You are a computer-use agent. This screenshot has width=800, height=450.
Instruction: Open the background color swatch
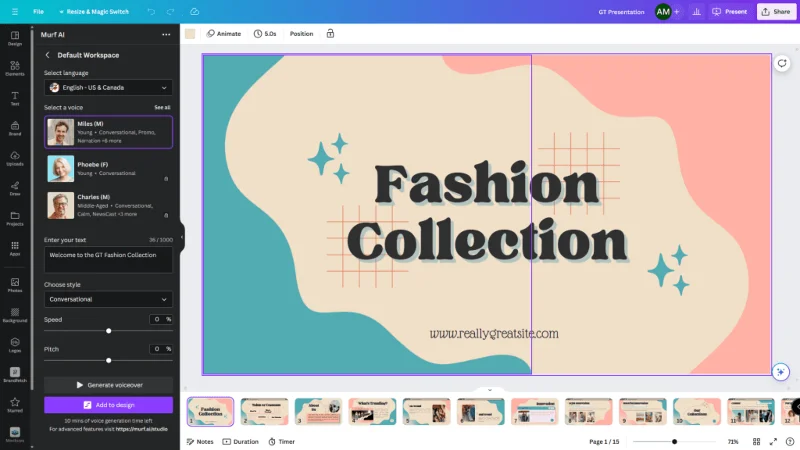coord(190,34)
